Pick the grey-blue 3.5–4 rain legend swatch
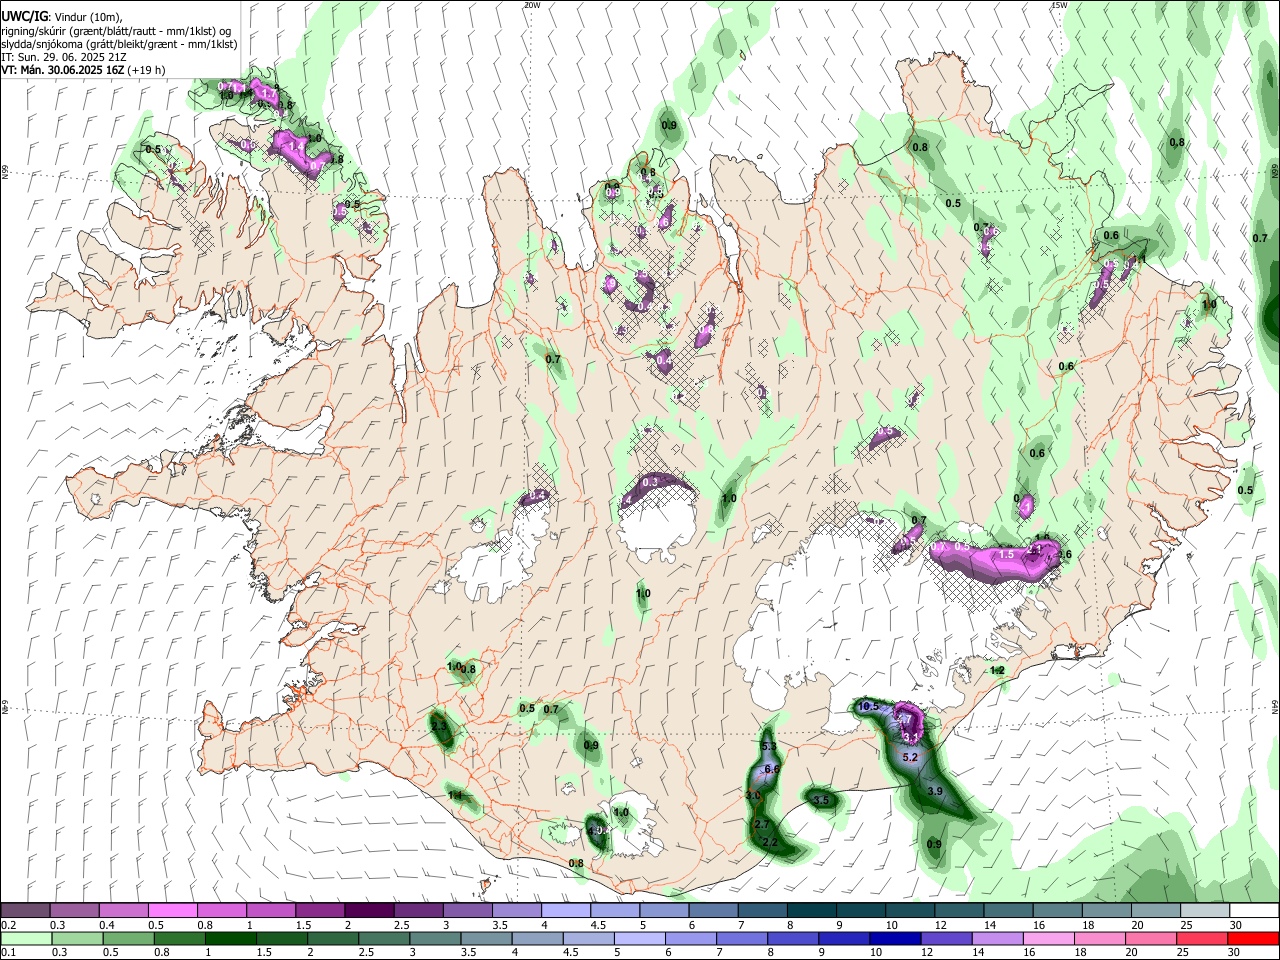The height and width of the screenshot is (960, 1280). click(486, 938)
